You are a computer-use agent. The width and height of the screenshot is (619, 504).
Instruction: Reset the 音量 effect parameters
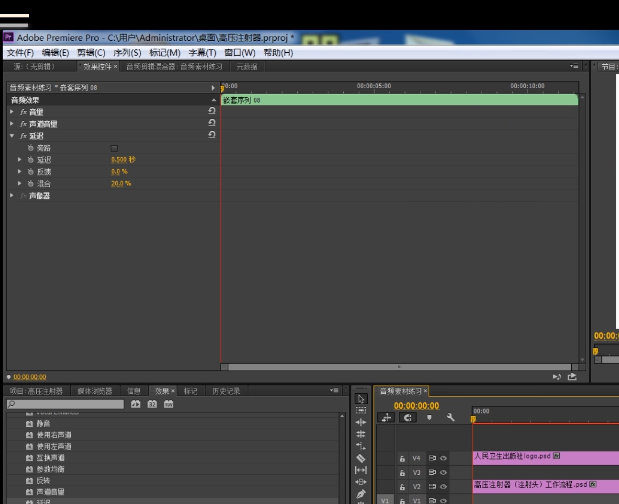[x=211, y=111]
